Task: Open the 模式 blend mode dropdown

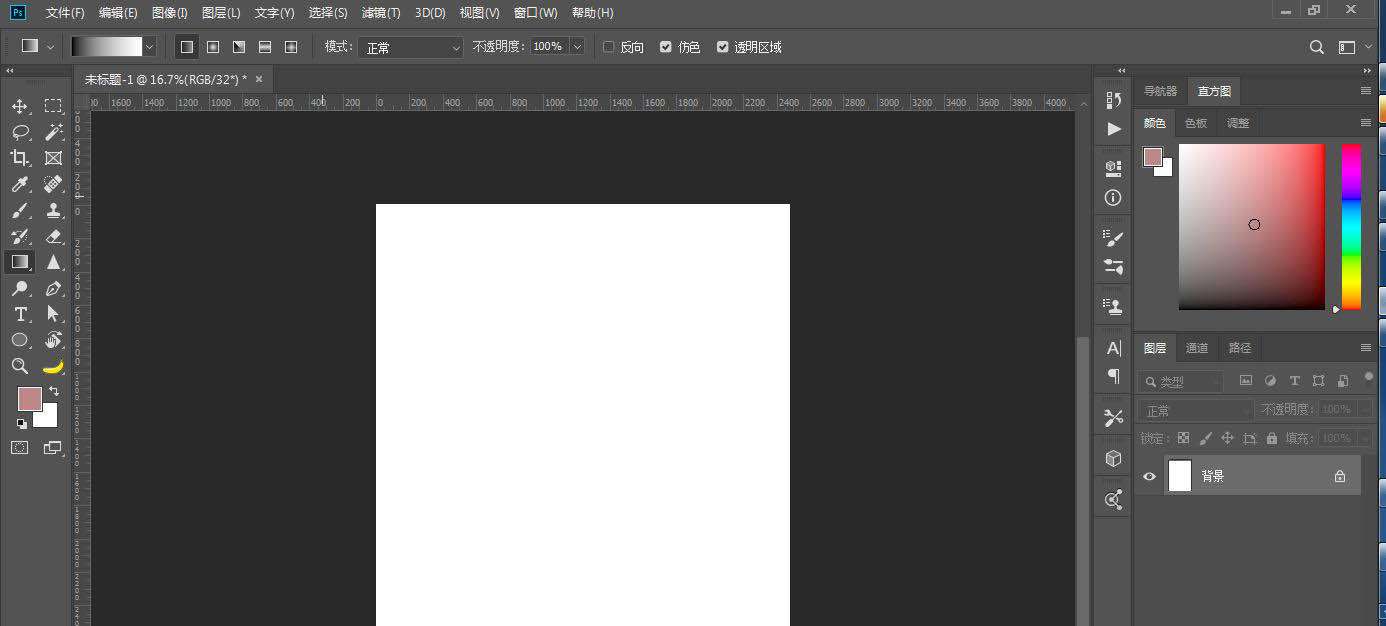Action: pyautogui.click(x=411, y=47)
